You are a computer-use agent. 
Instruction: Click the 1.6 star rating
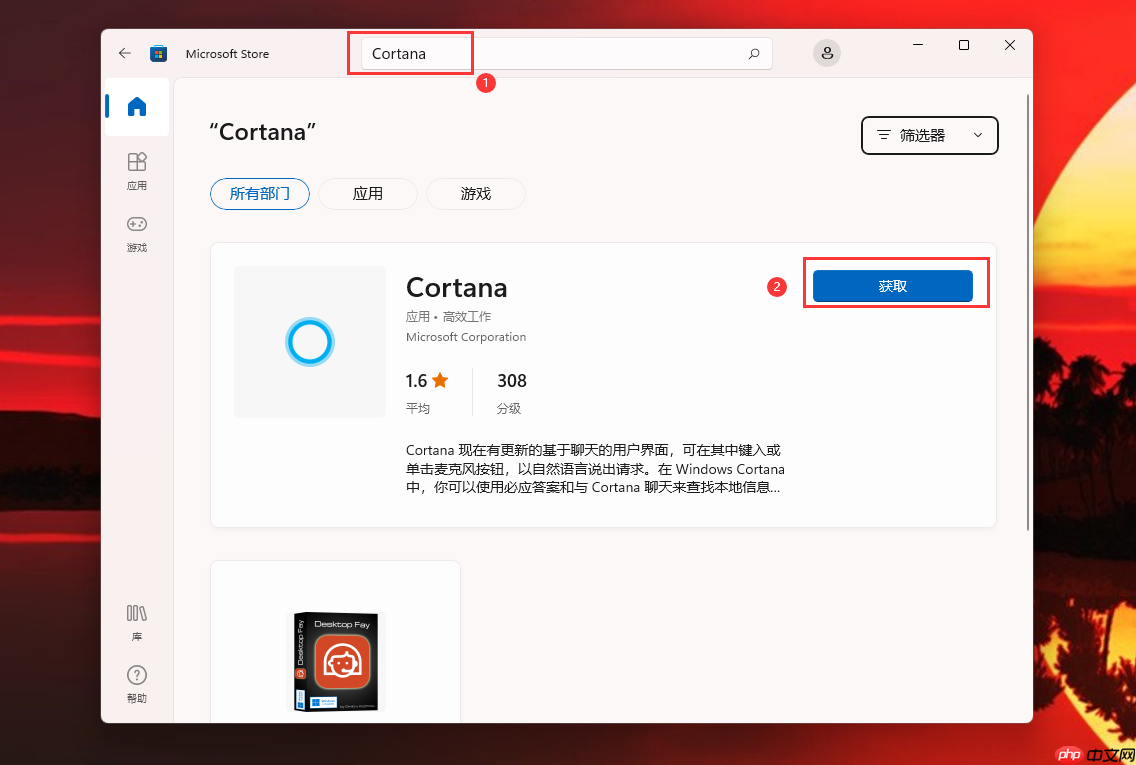coord(427,381)
